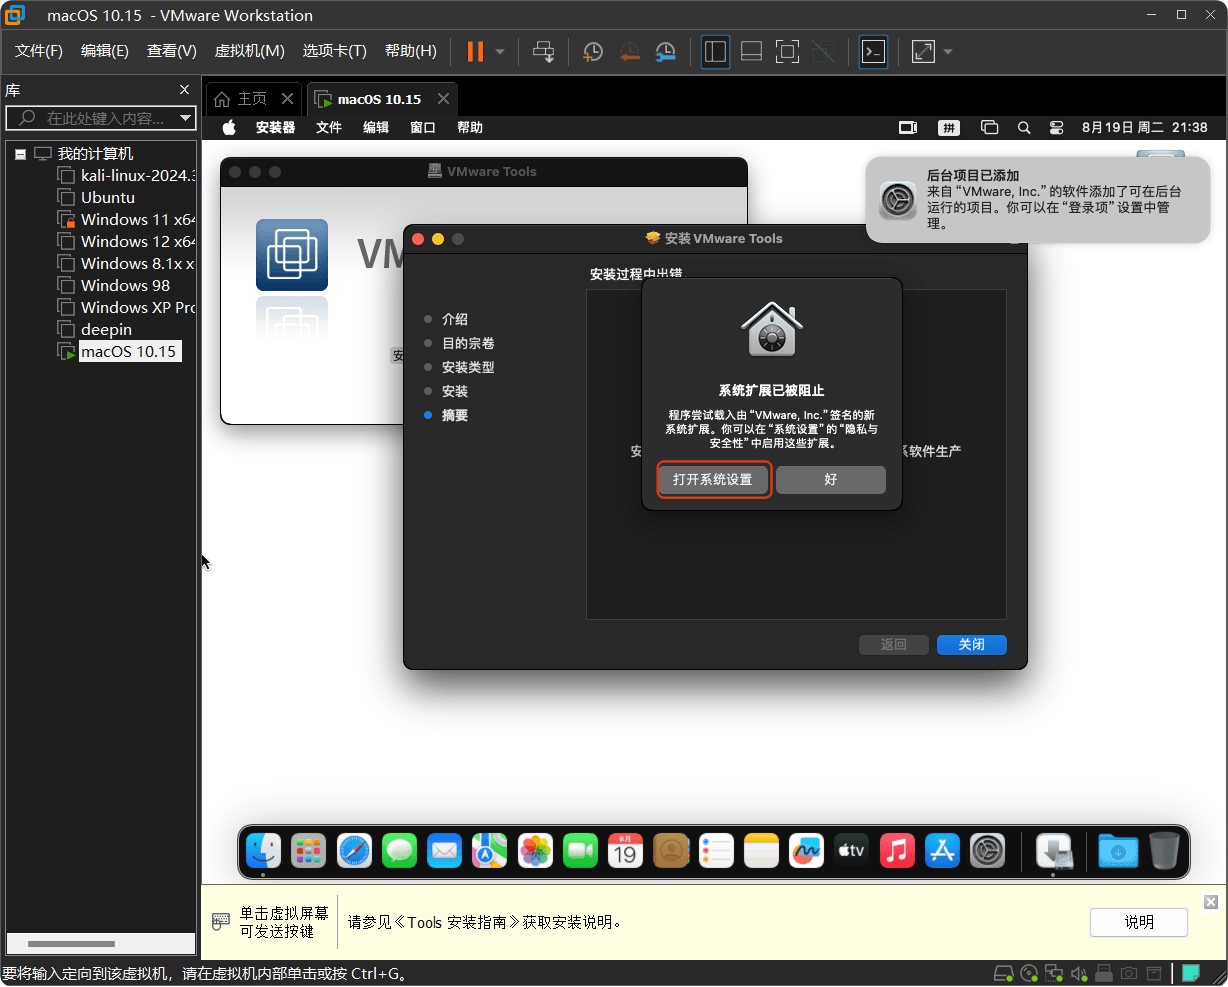This screenshot has height=987, width=1228.
Task: Toggle the thumbnail bar view button
Action: click(x=751, y=51)
